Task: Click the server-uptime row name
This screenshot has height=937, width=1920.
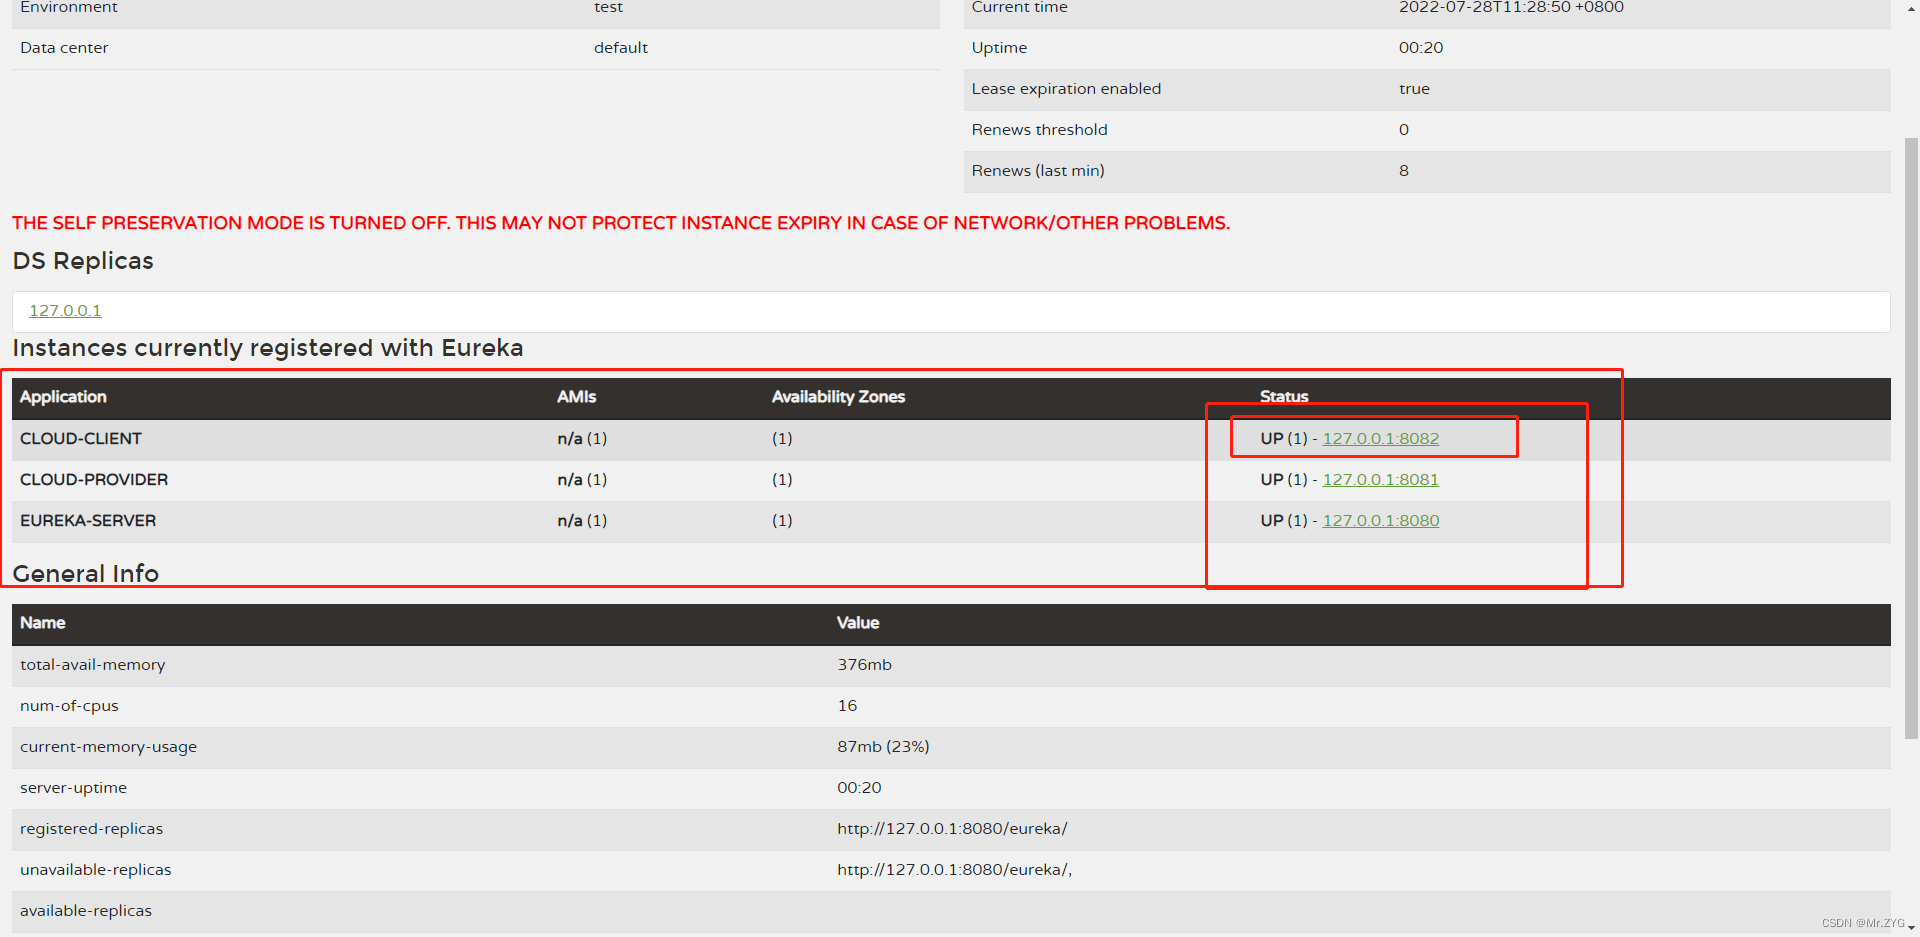Action: pyautogui.click(x=73, y=788)
